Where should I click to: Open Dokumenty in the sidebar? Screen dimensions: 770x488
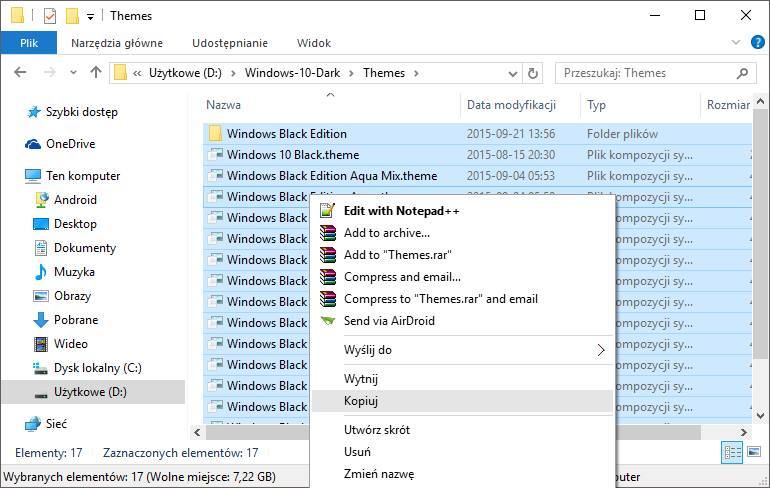(x=84, y=248)
